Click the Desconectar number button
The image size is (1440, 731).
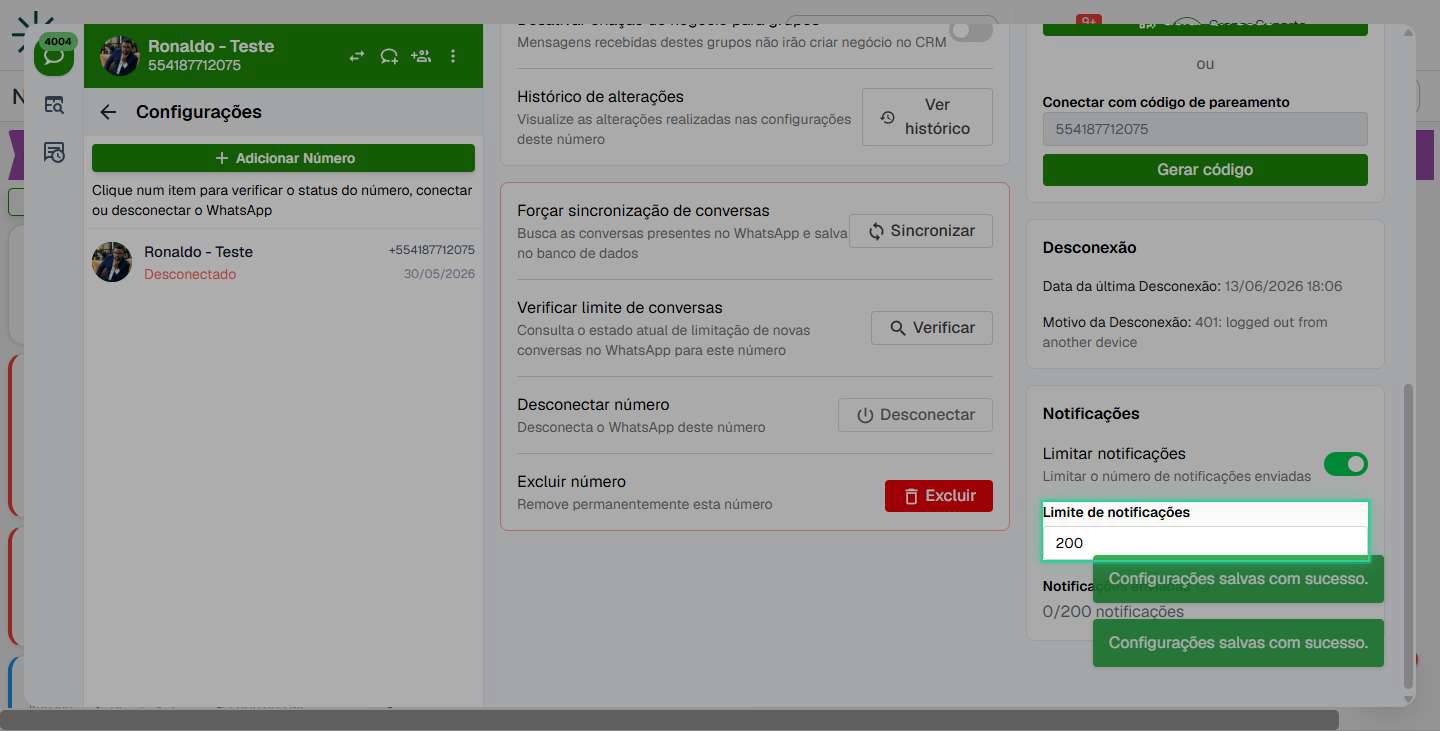[915, 415]
